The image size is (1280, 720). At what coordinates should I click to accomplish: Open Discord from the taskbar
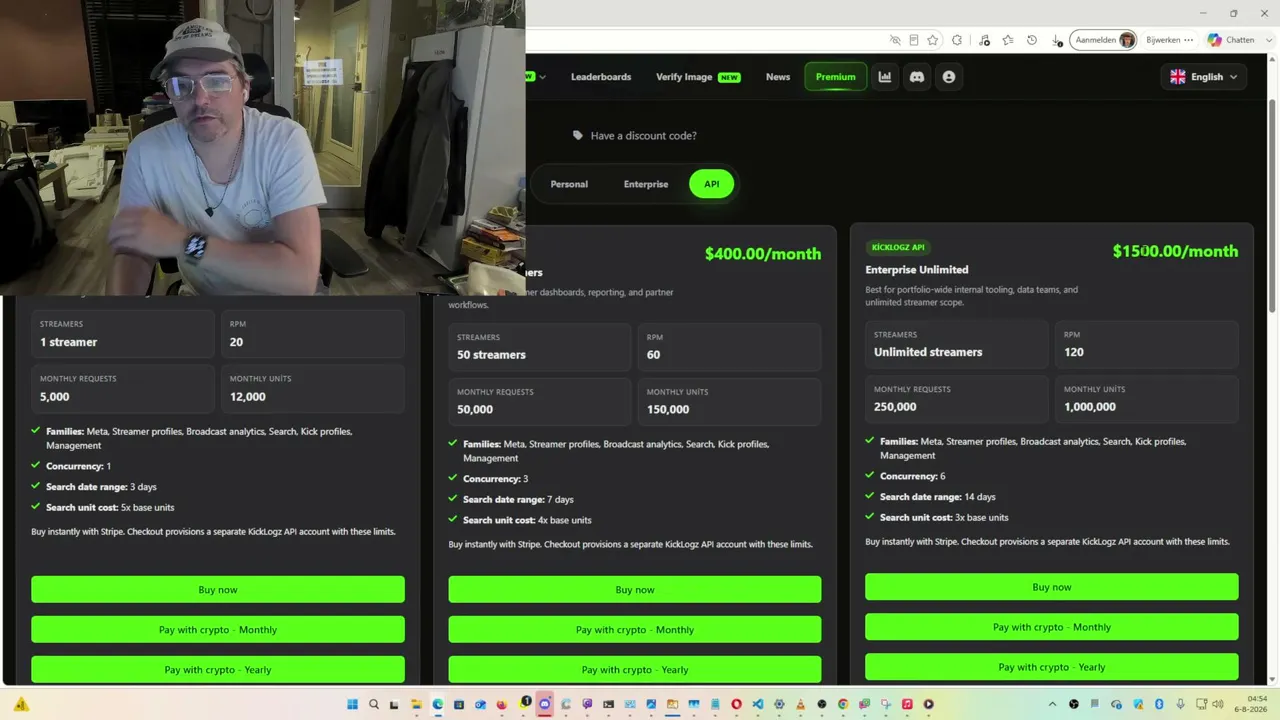tap(545, 704)
